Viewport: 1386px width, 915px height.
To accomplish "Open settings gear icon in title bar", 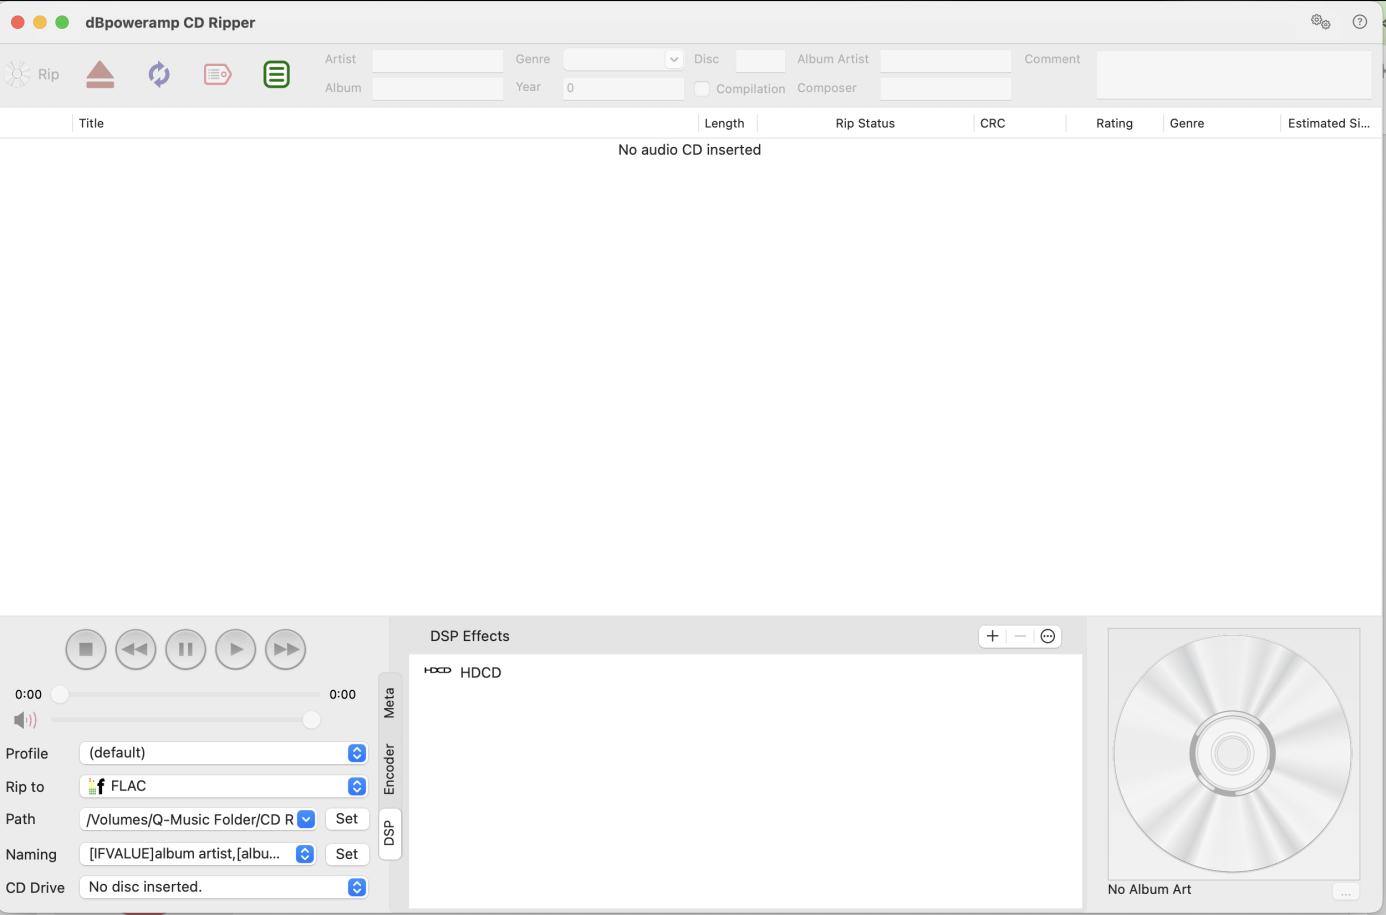I will 1320,22.
